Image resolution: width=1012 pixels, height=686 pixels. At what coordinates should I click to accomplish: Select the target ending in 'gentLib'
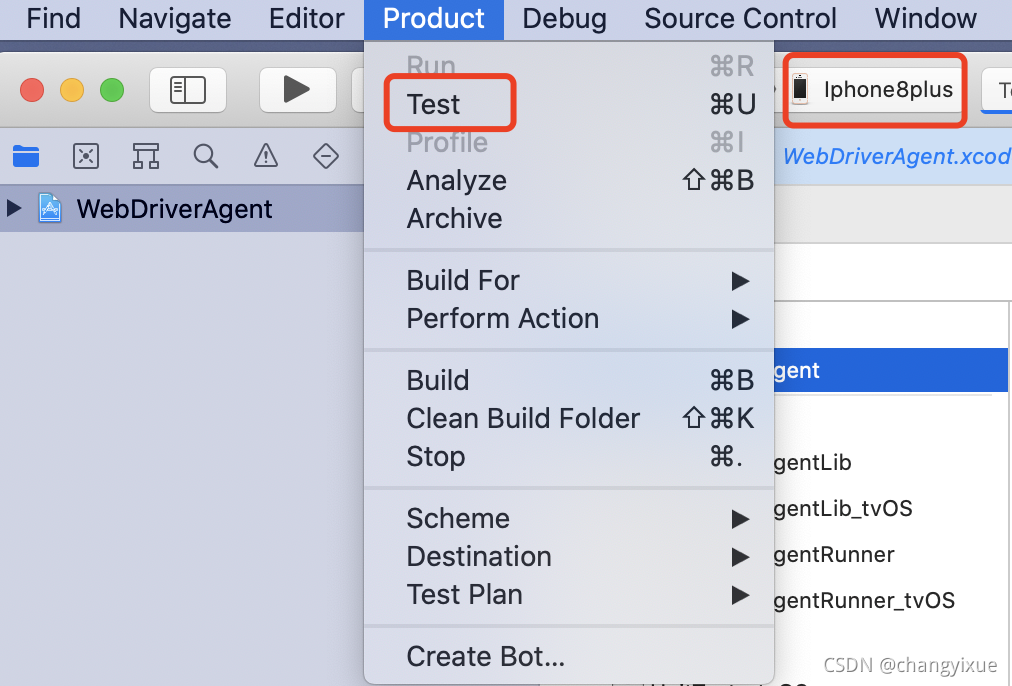coord(813,462)
